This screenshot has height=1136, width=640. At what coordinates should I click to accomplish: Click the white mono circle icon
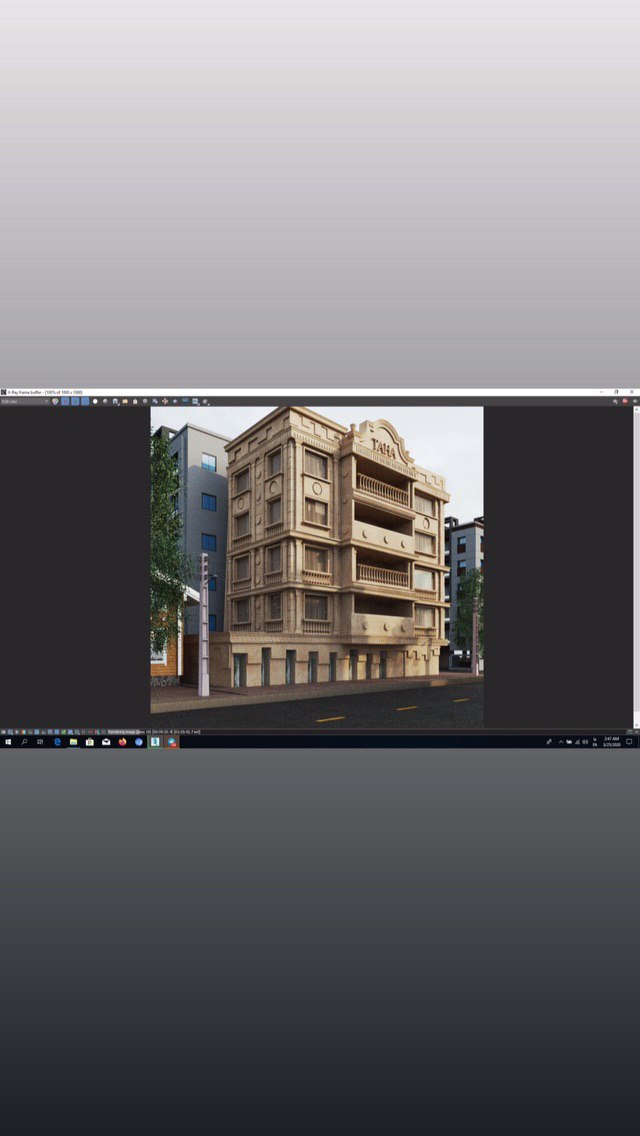tap(95, 401)
